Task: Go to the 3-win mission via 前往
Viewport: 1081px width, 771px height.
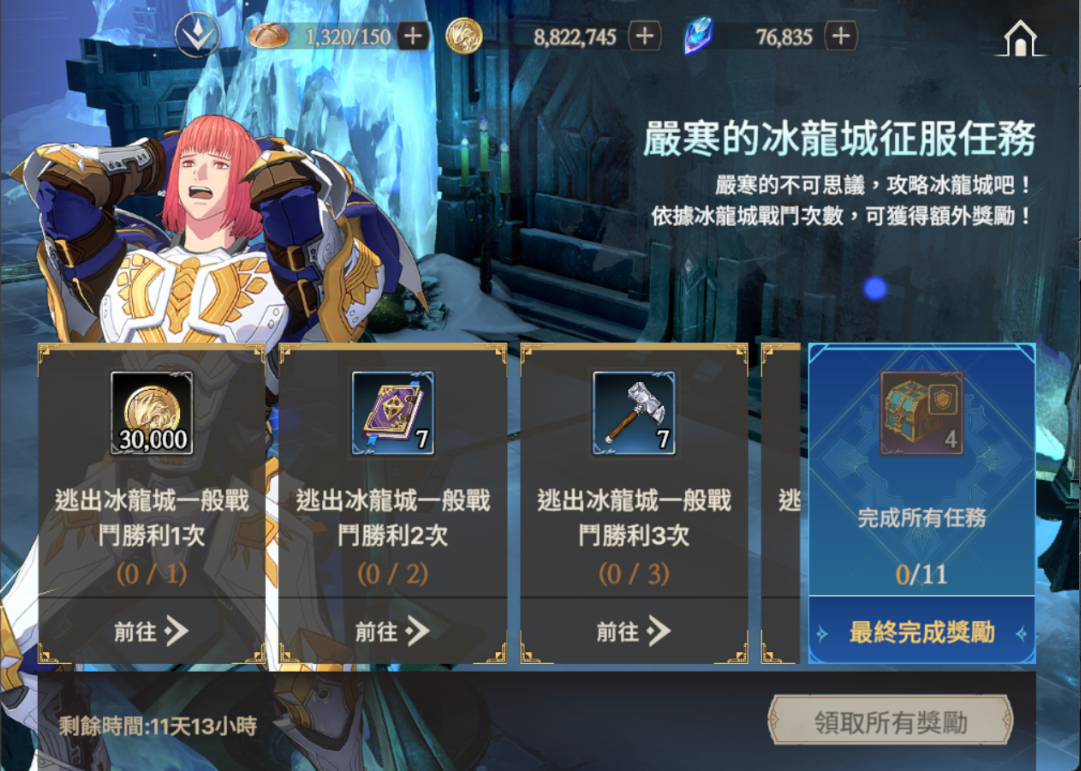Action: pos(634,631)
